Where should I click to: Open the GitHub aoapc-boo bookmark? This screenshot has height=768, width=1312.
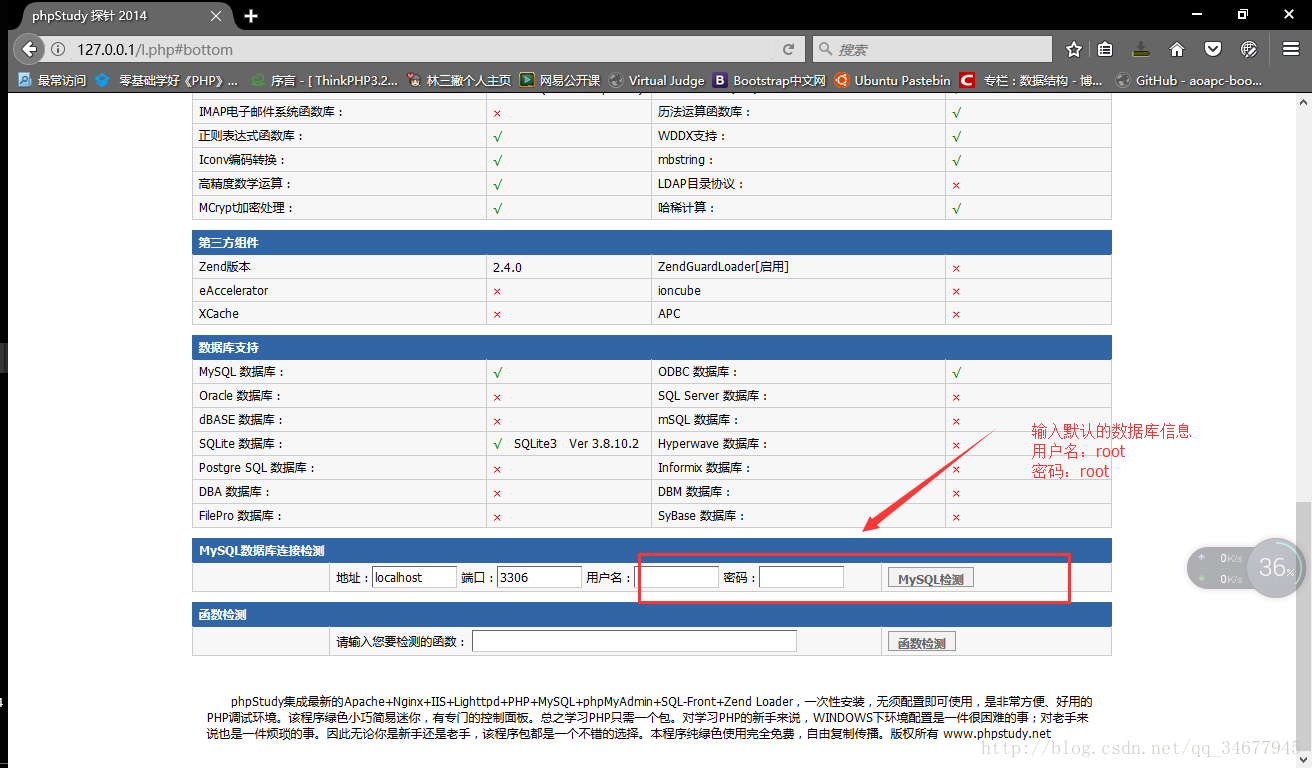click(x=1188, y=80)
